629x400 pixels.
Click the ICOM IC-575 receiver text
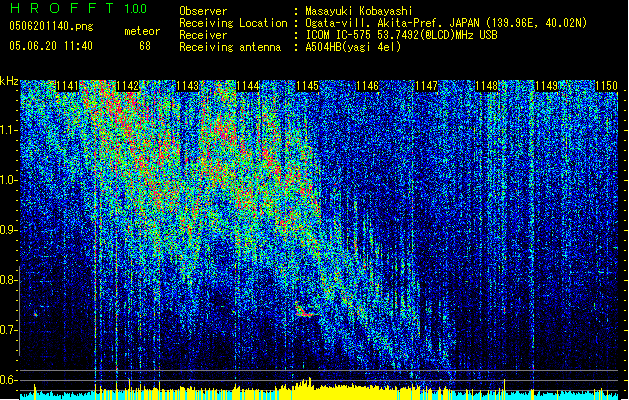401,35
